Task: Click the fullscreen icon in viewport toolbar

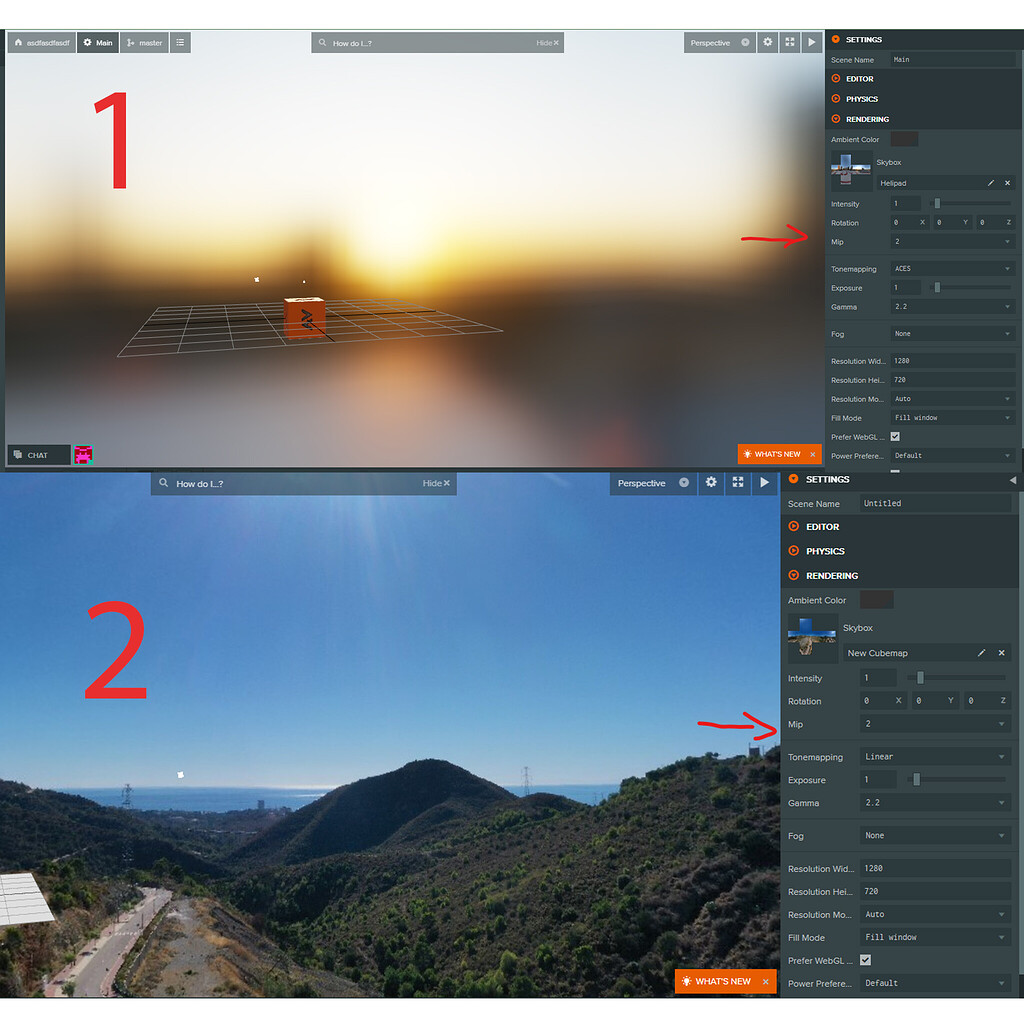Action: [788, 42]
